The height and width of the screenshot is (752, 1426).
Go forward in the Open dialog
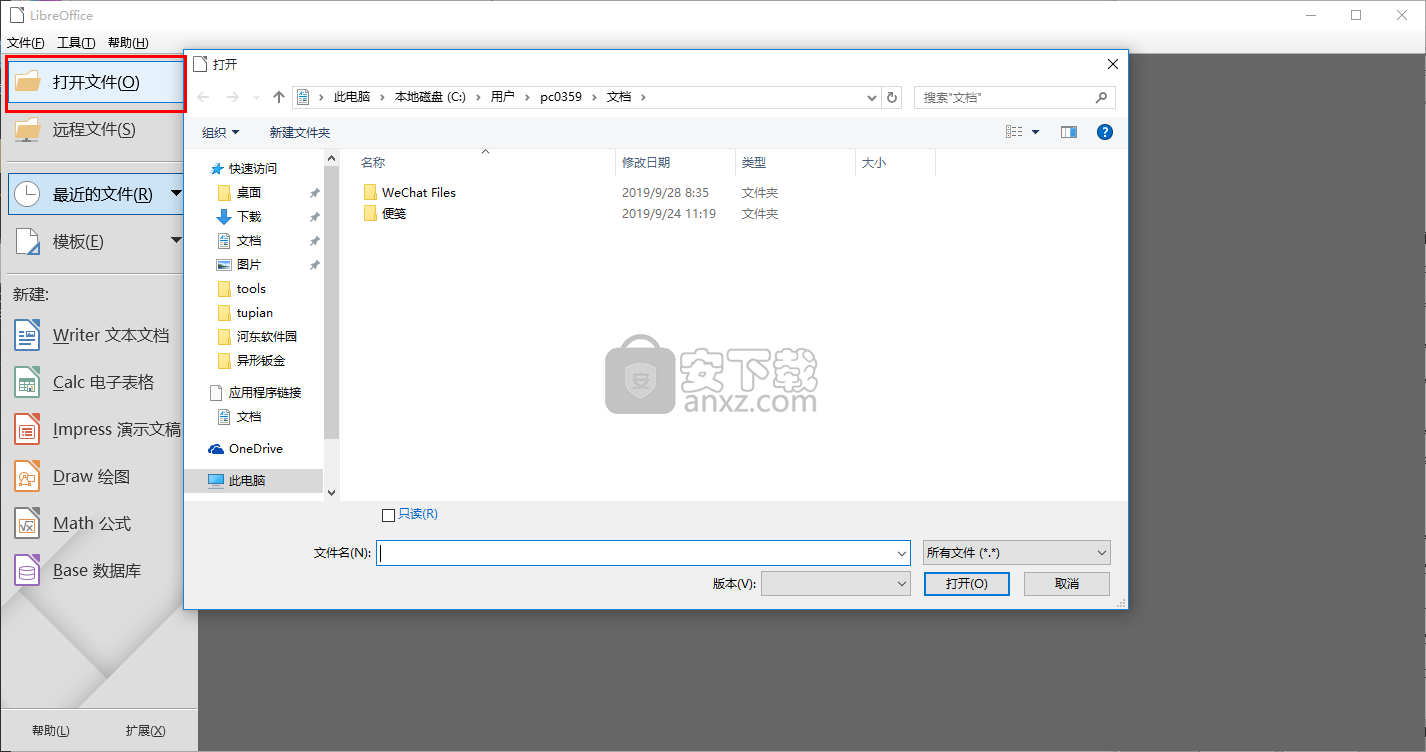233,97
